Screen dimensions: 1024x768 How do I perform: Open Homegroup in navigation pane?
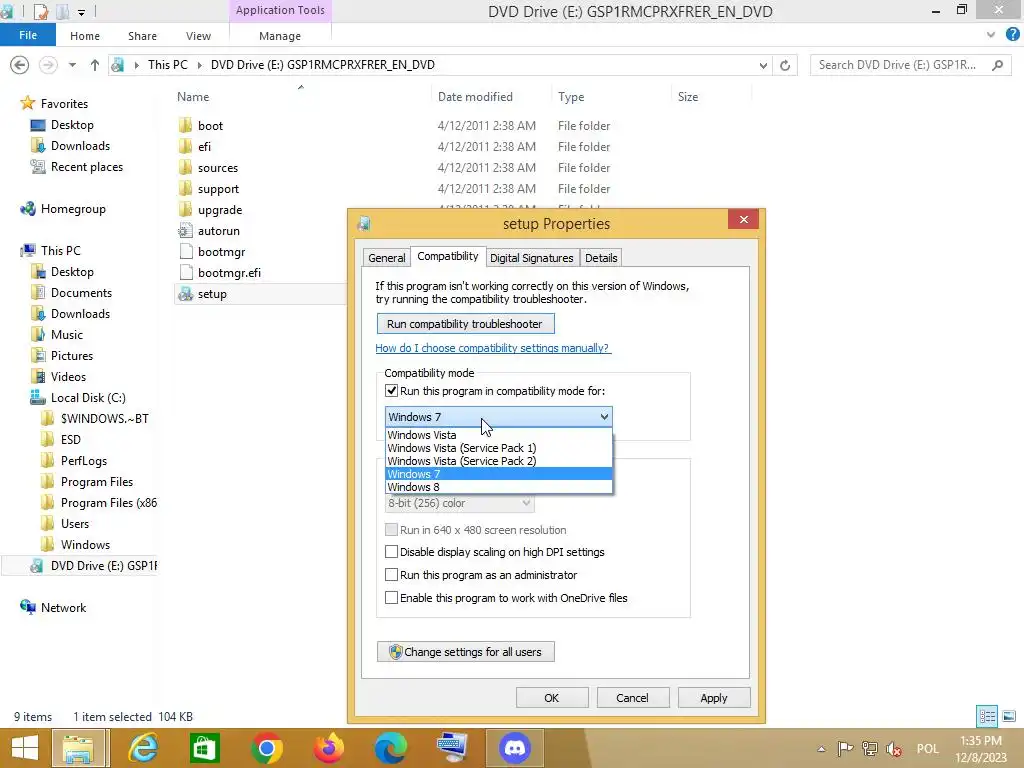click(x=72, y=209)
